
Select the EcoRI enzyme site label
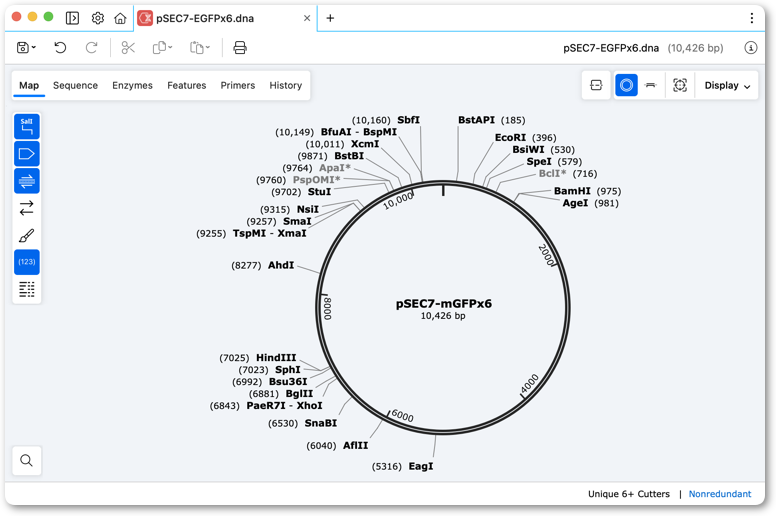[510, 138]
